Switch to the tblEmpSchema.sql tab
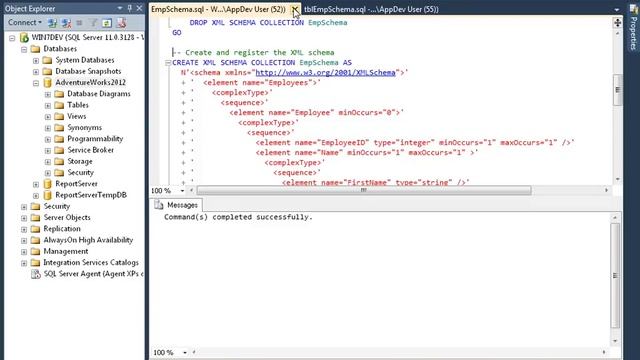The width and height of the screenshot is (640, 360). coord(371,9)
